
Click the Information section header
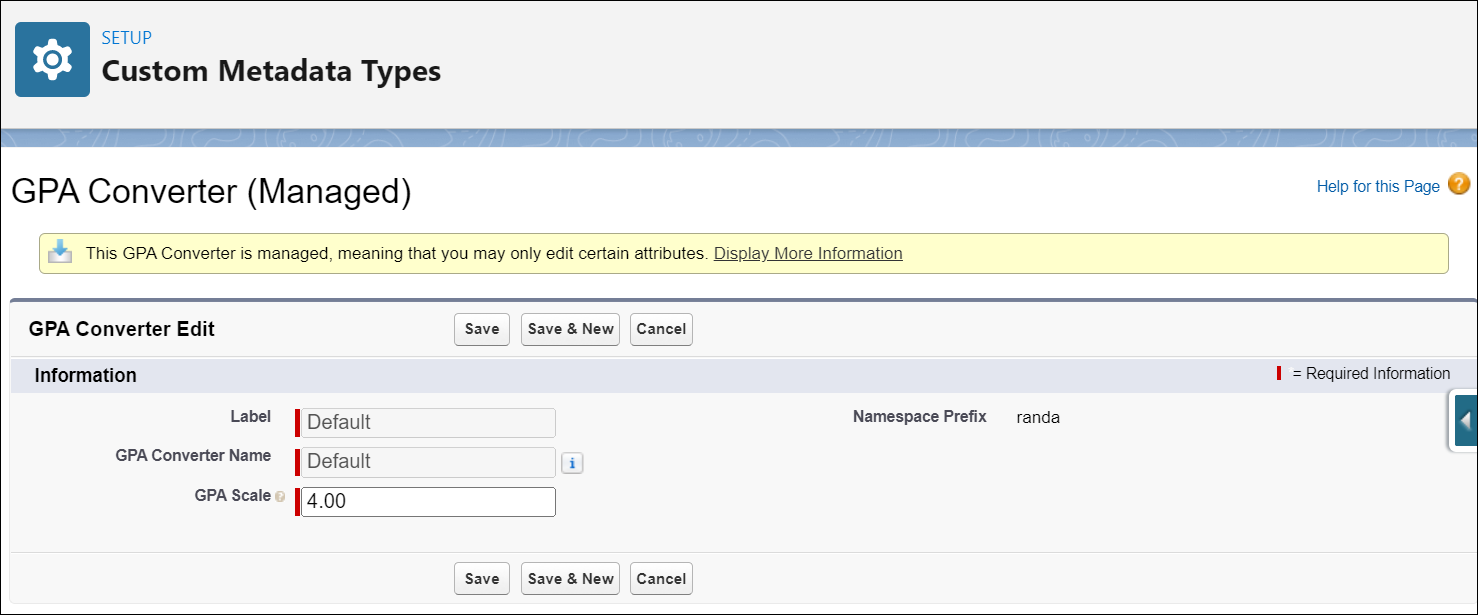coord(86,376)
